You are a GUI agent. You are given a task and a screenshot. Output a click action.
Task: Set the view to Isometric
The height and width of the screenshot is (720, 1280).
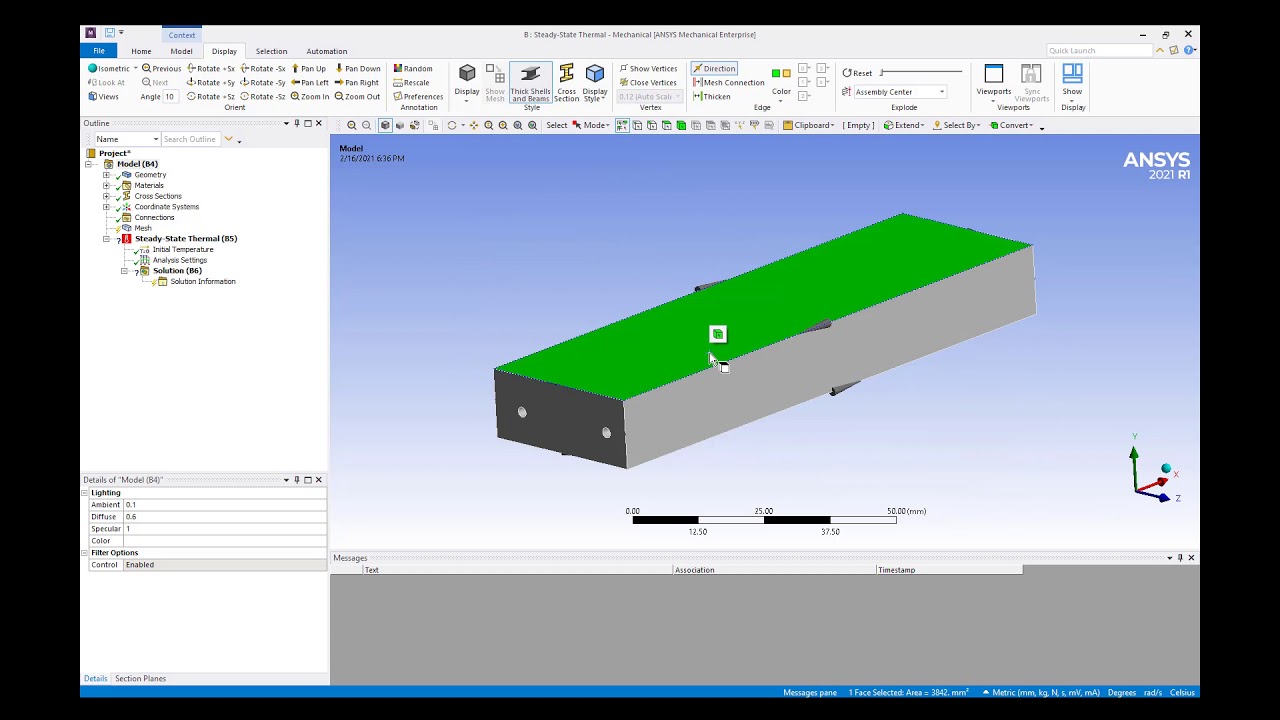tap(109, 69)
